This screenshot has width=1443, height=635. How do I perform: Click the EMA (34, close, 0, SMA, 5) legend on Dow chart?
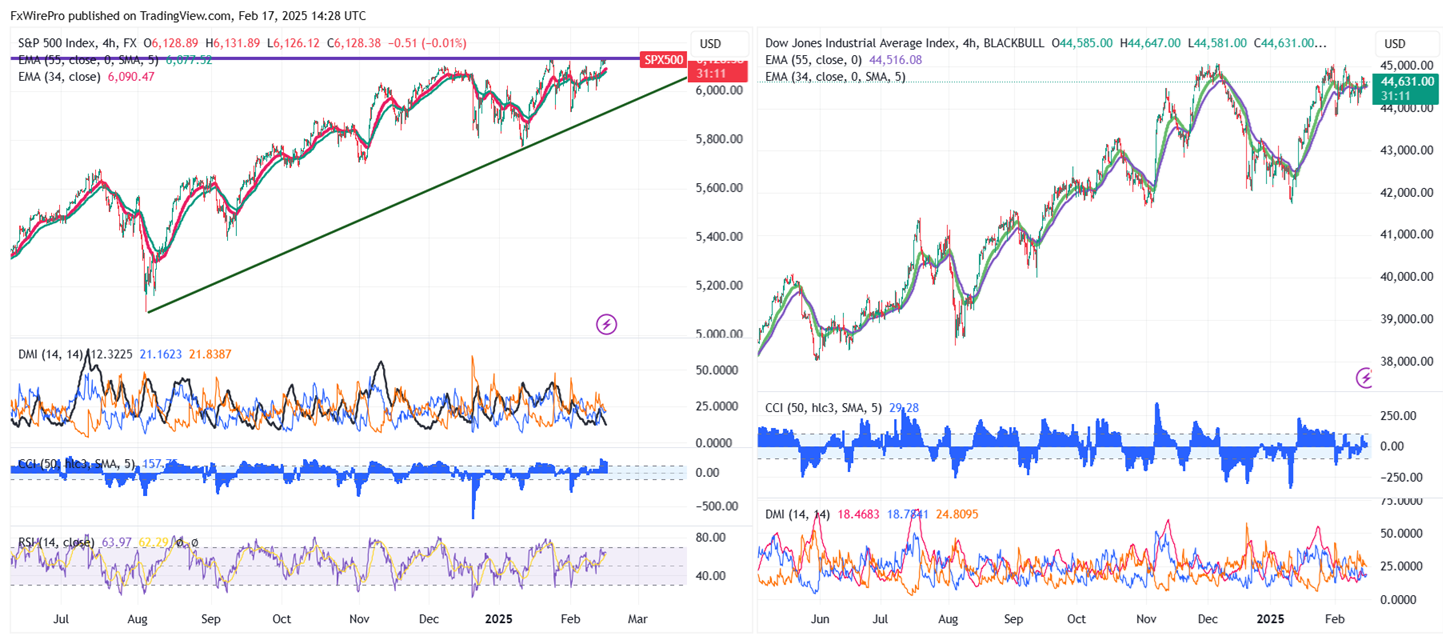[x=835, y=76]
